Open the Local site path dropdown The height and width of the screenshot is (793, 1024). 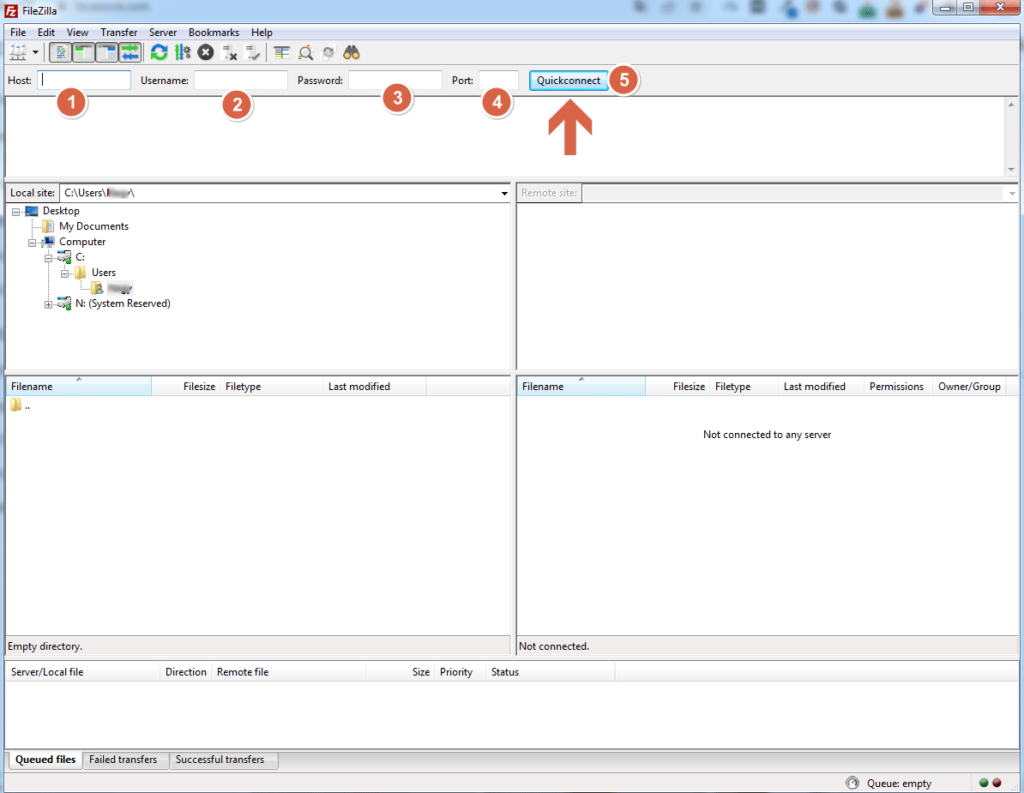click(504, 193)
